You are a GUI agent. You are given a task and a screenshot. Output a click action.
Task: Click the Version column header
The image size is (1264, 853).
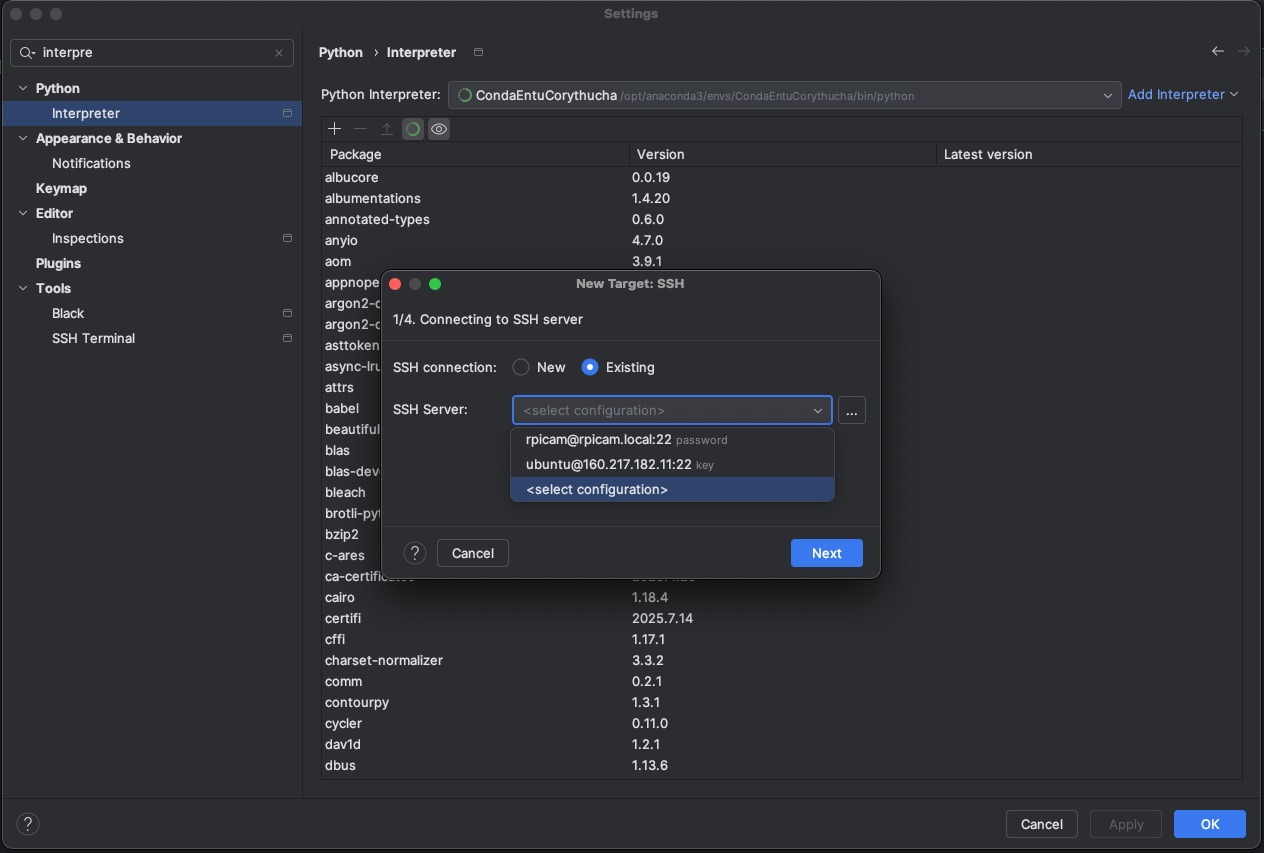pos(660,154)
